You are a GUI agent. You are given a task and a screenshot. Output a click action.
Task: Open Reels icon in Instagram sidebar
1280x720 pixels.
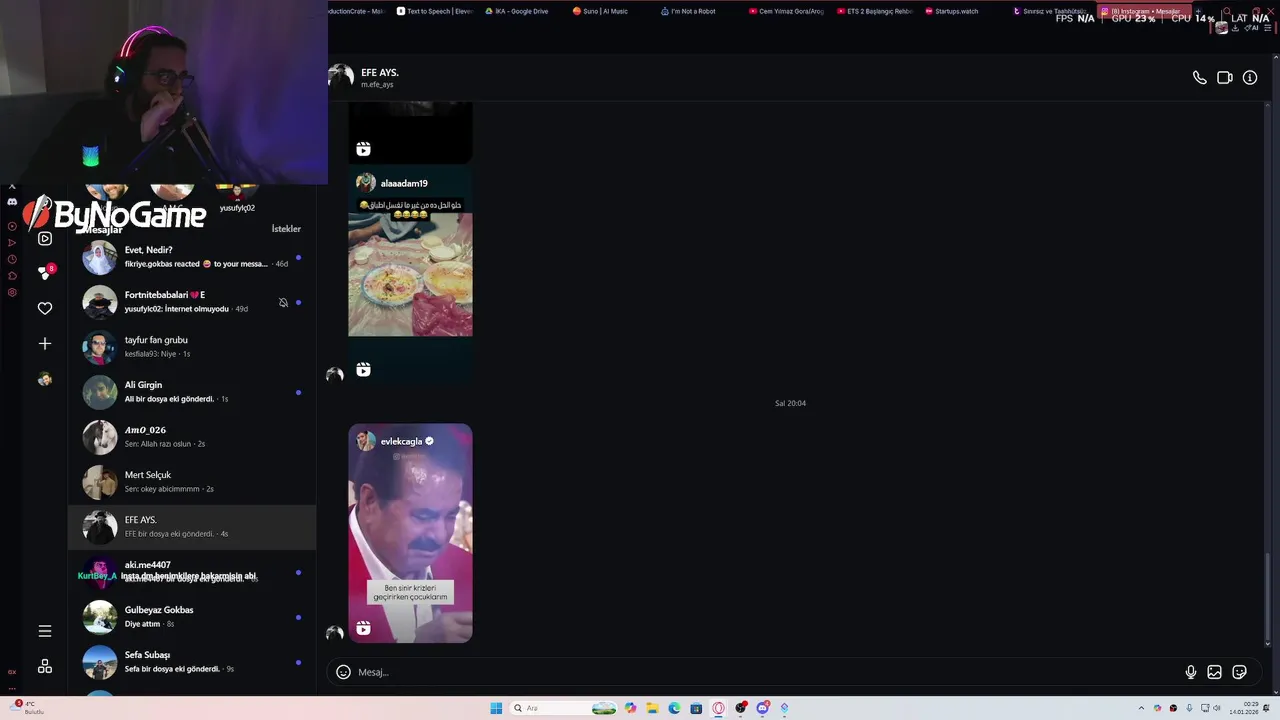(45, 238)
